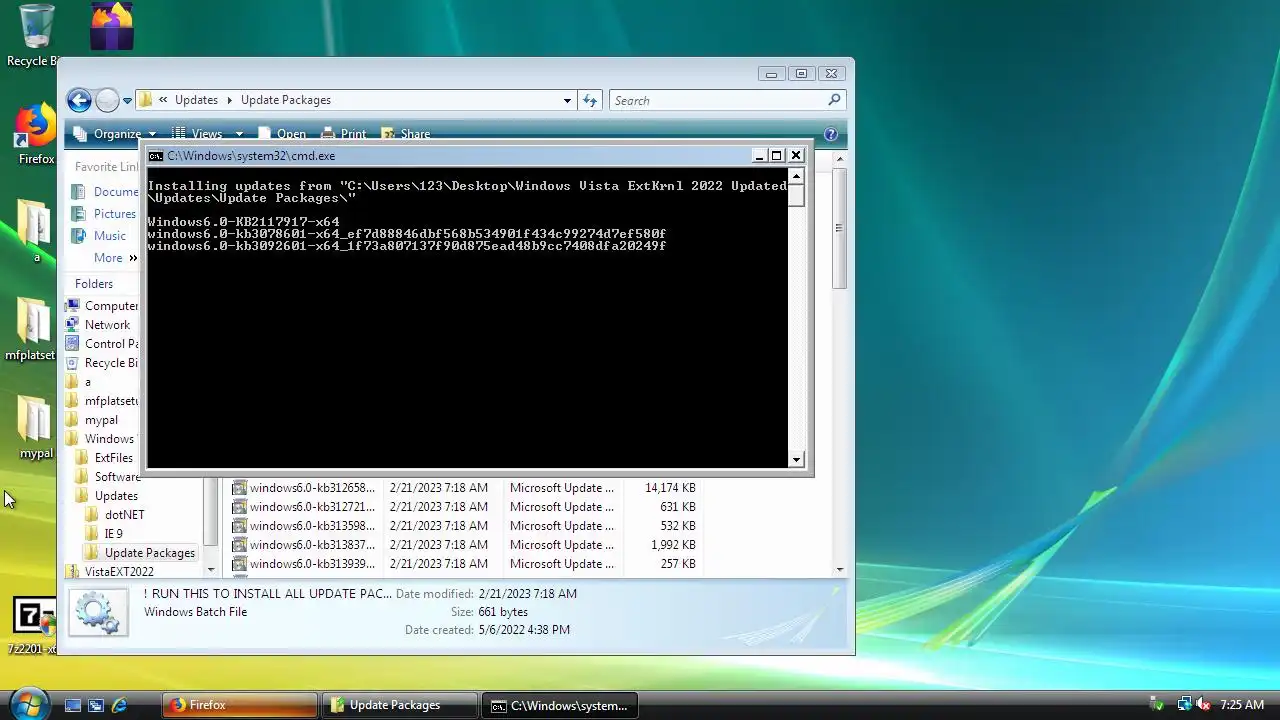Select Network in the Folders tree

click(98, 325)
